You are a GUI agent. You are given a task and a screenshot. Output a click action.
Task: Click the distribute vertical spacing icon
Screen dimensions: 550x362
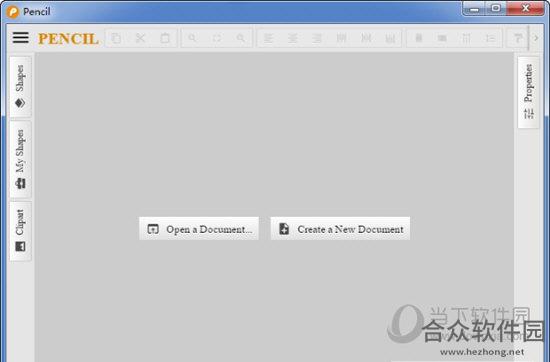tap(490, 38)
